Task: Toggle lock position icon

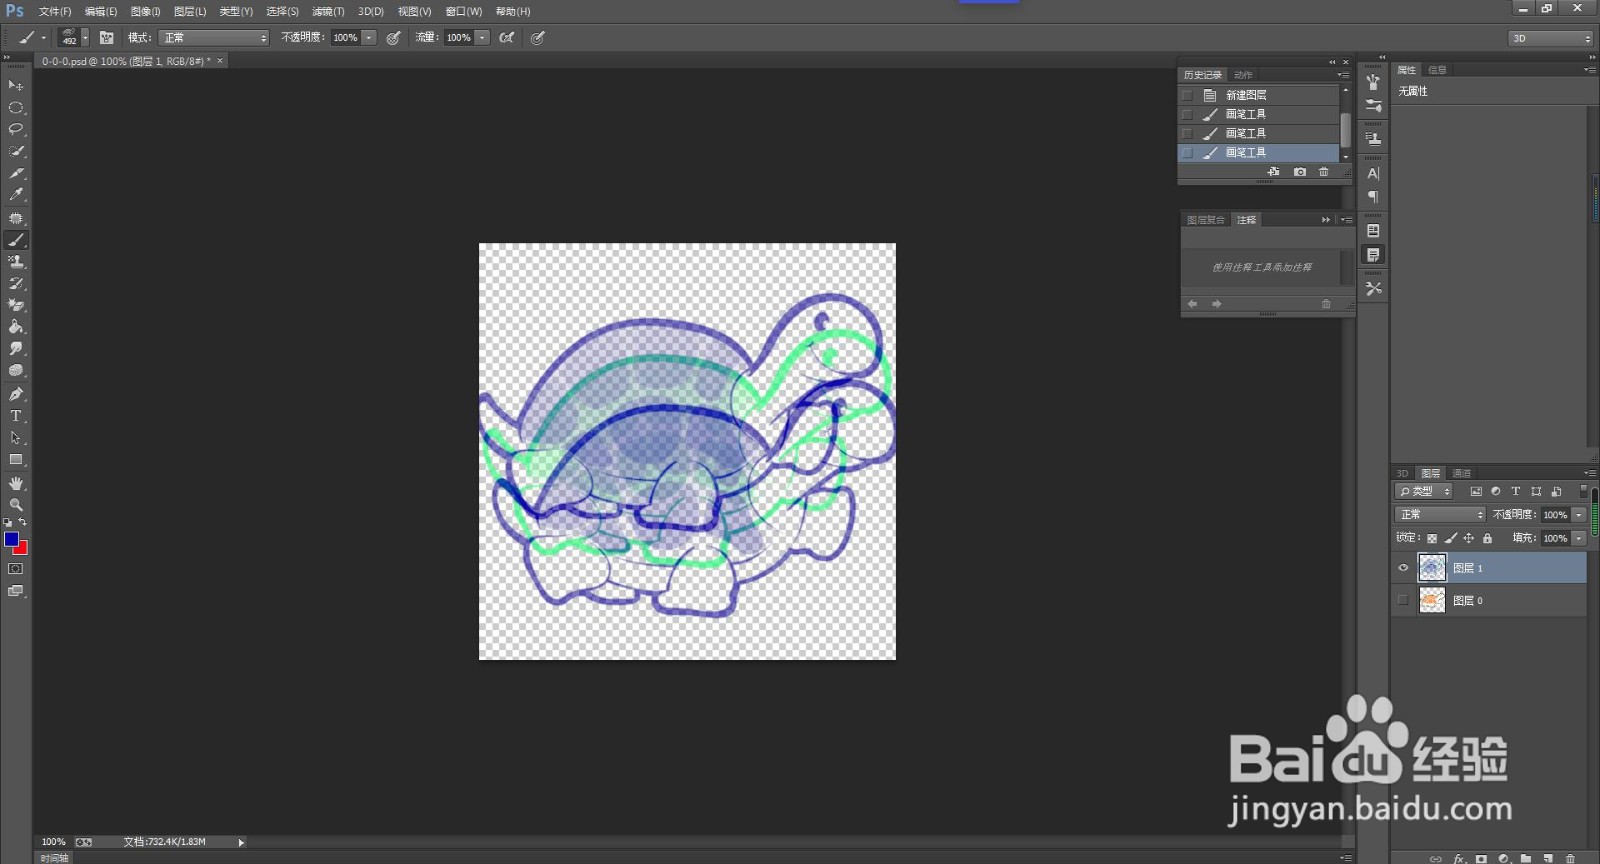Action: pos(1469,538)
